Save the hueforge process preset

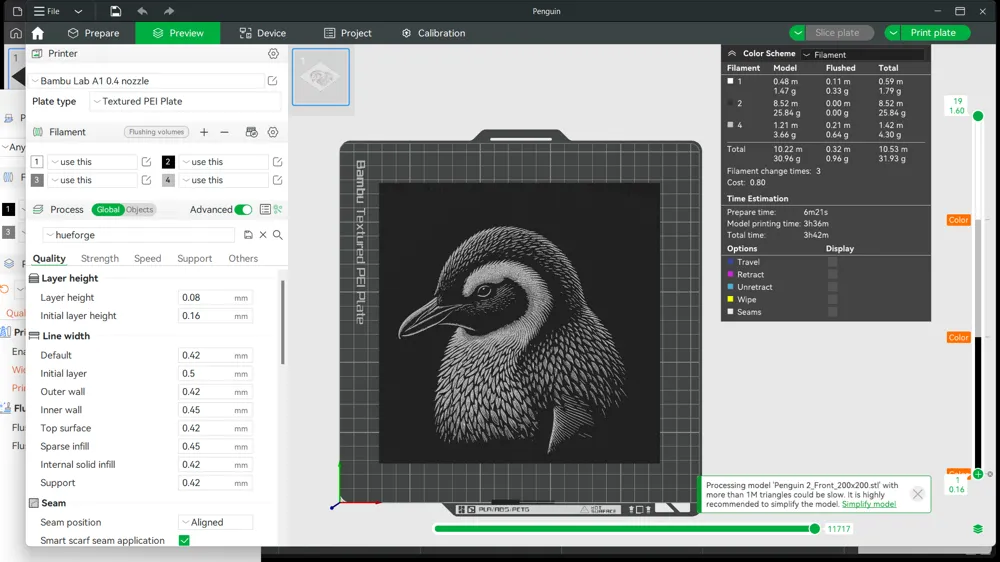point(248,235)
